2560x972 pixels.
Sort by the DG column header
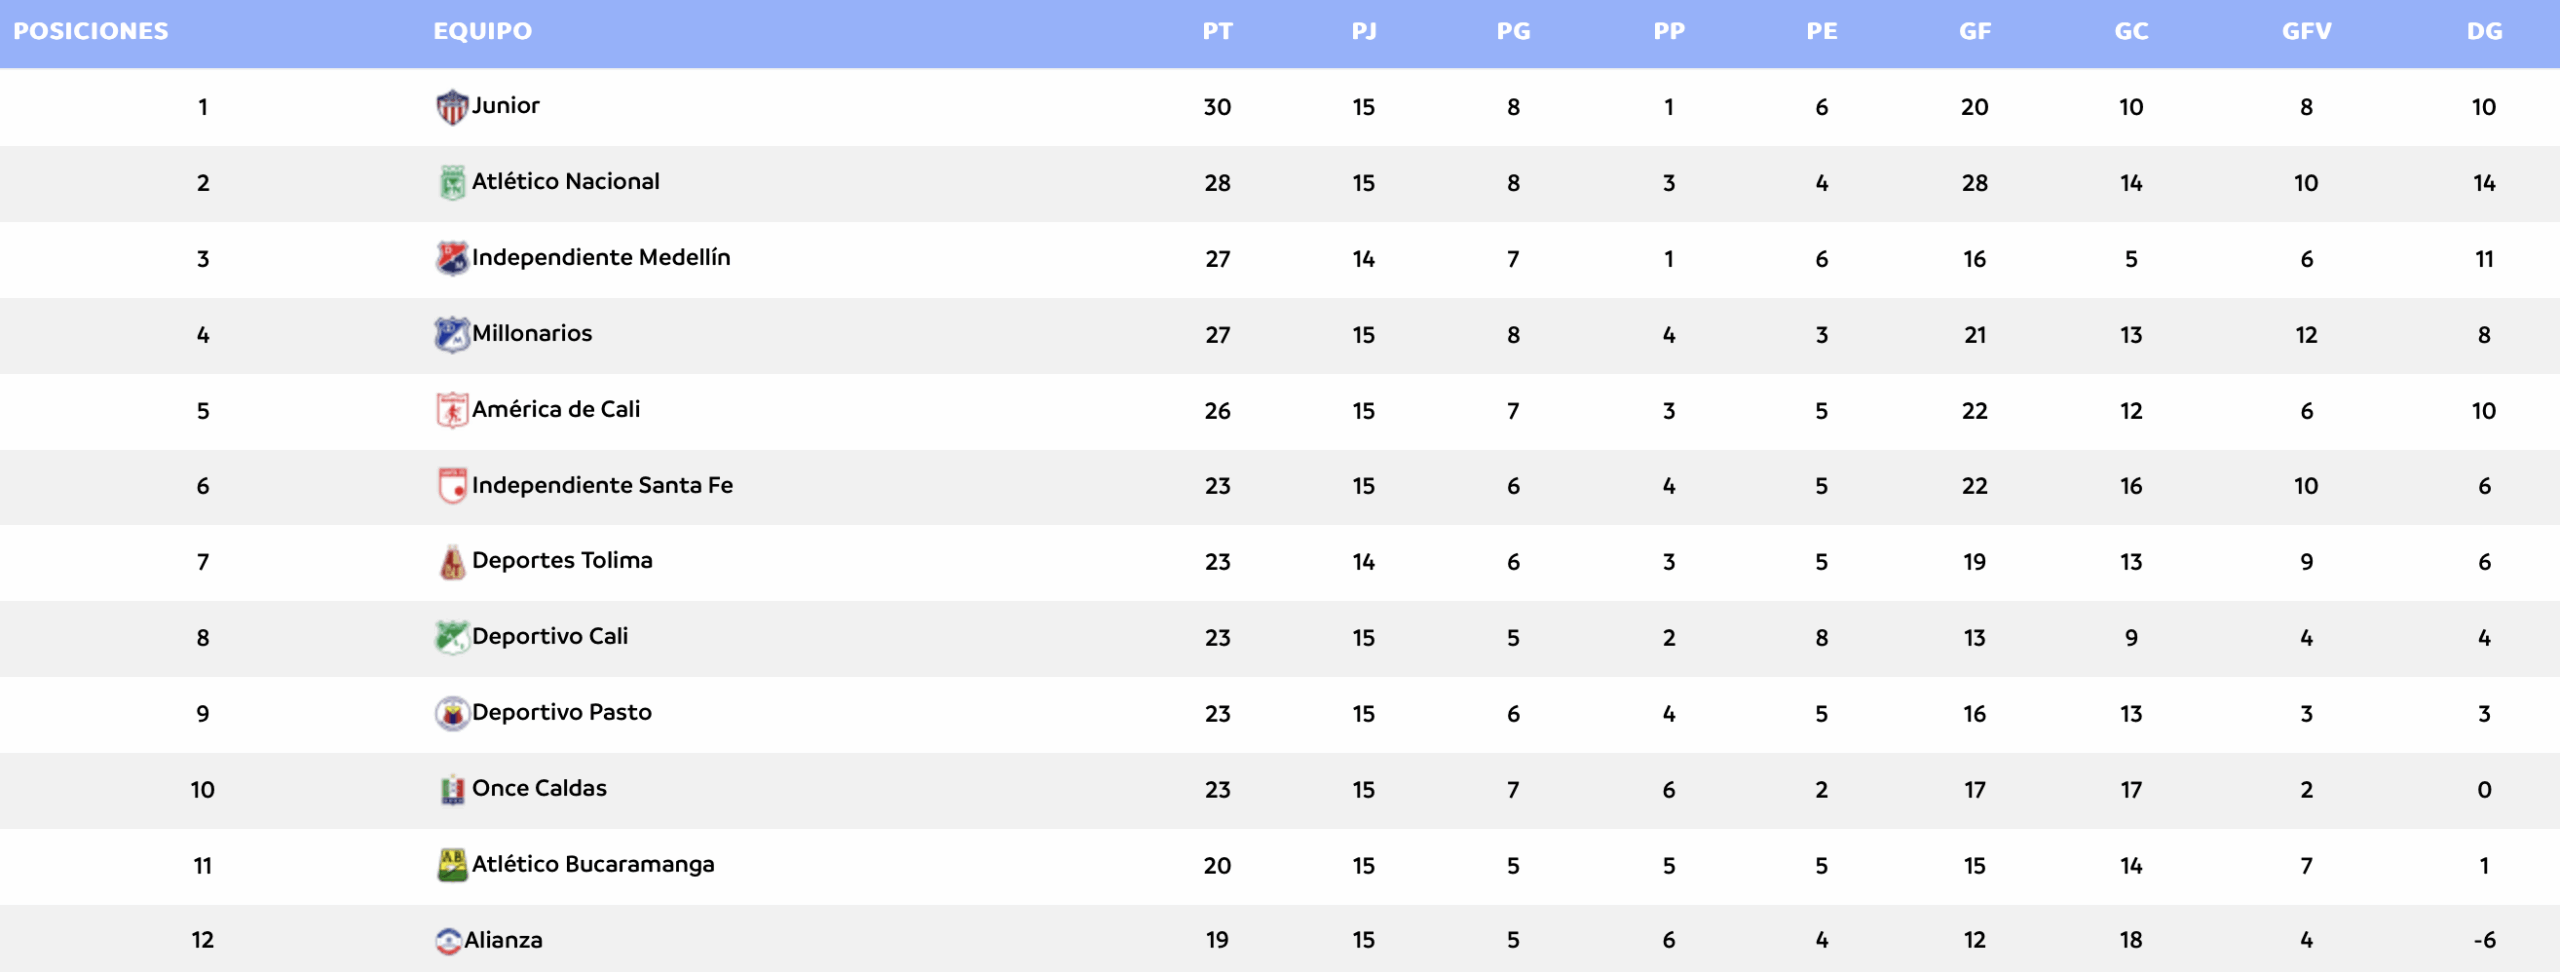pos(2484,31)
